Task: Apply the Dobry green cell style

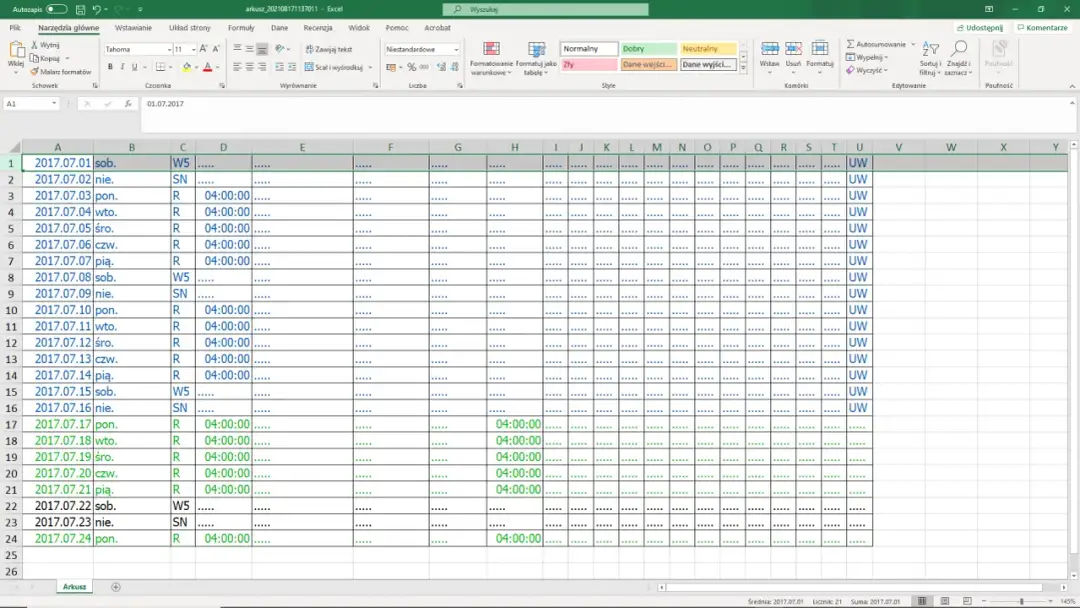Action: (648, 48)
